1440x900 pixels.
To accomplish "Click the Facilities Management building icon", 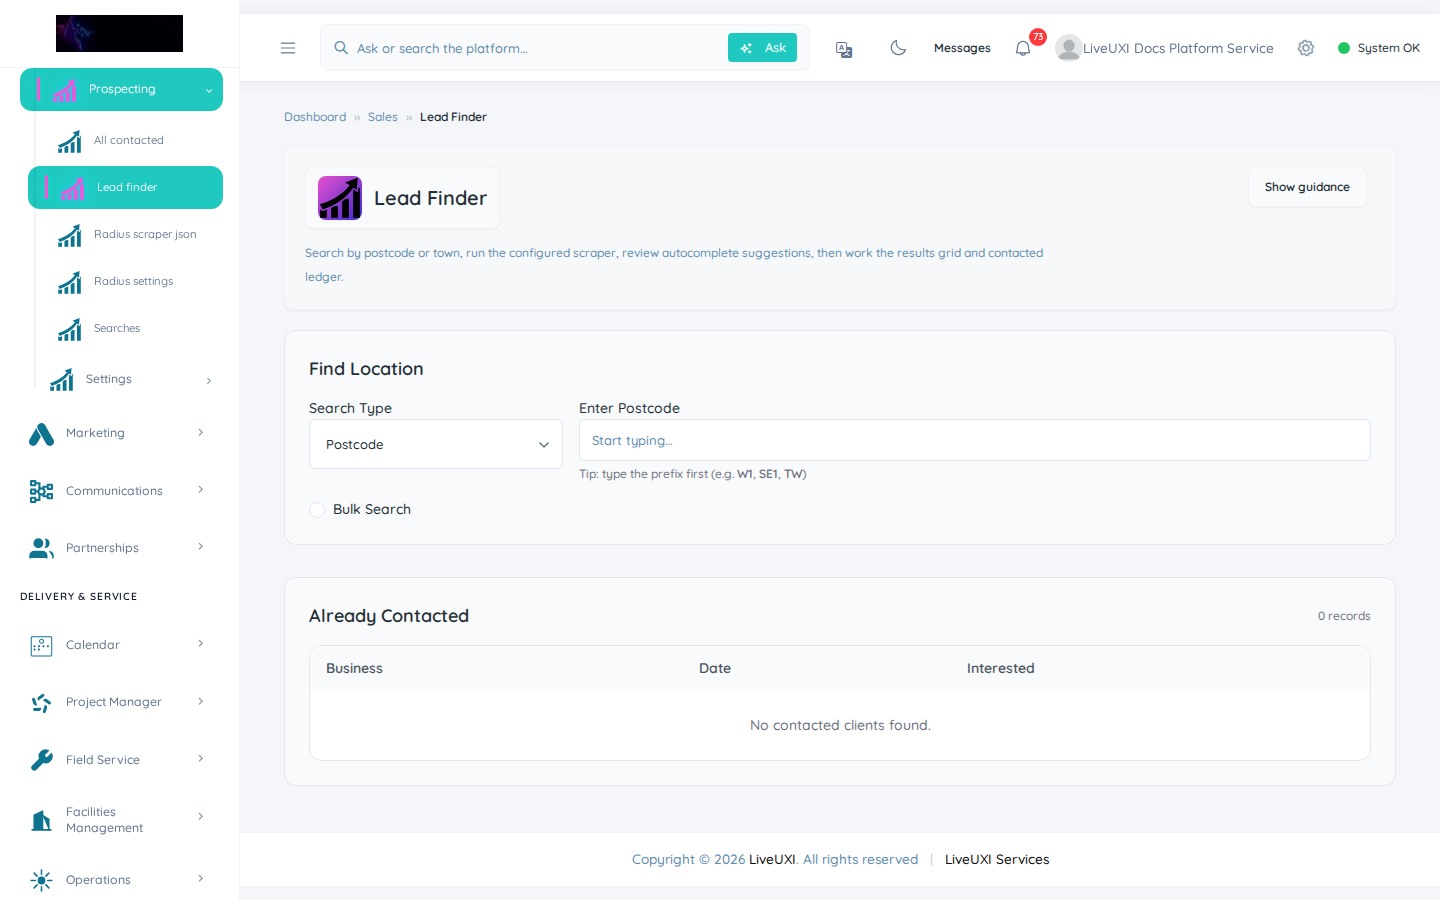I will pyautogui.click(x=41, y=820).
